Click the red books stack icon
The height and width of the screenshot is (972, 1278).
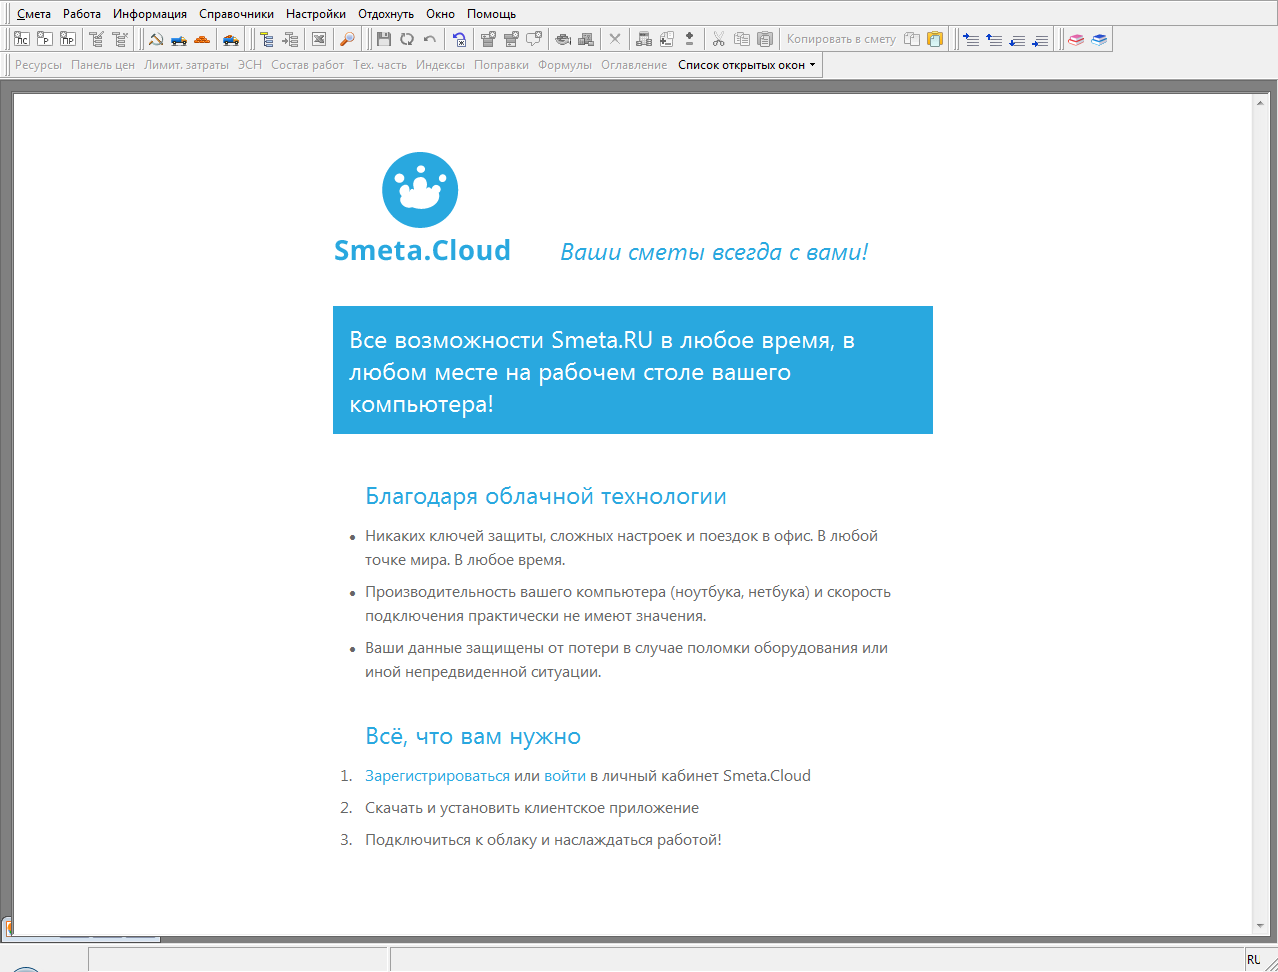coord(1076,39)
